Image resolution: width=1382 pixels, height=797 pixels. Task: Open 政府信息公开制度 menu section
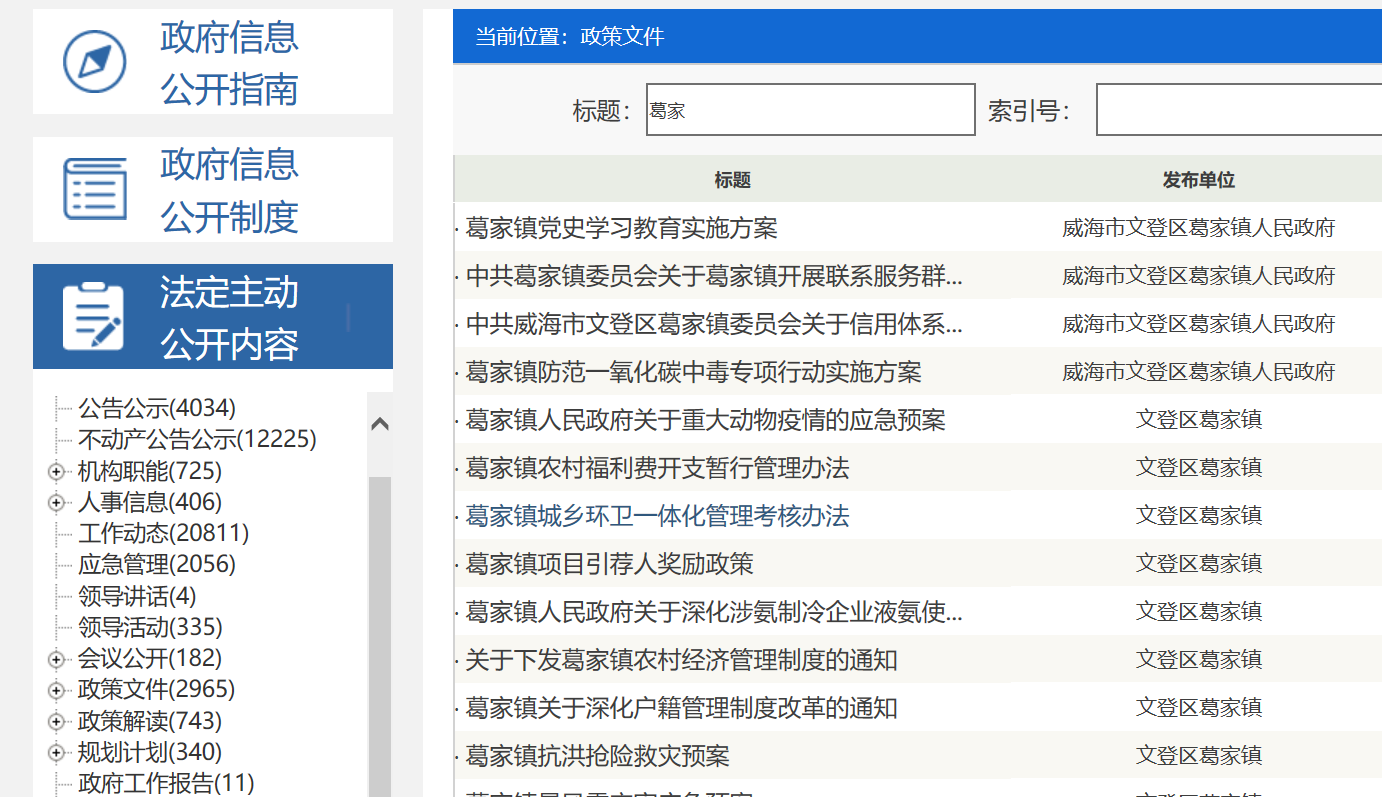(229, 190)
